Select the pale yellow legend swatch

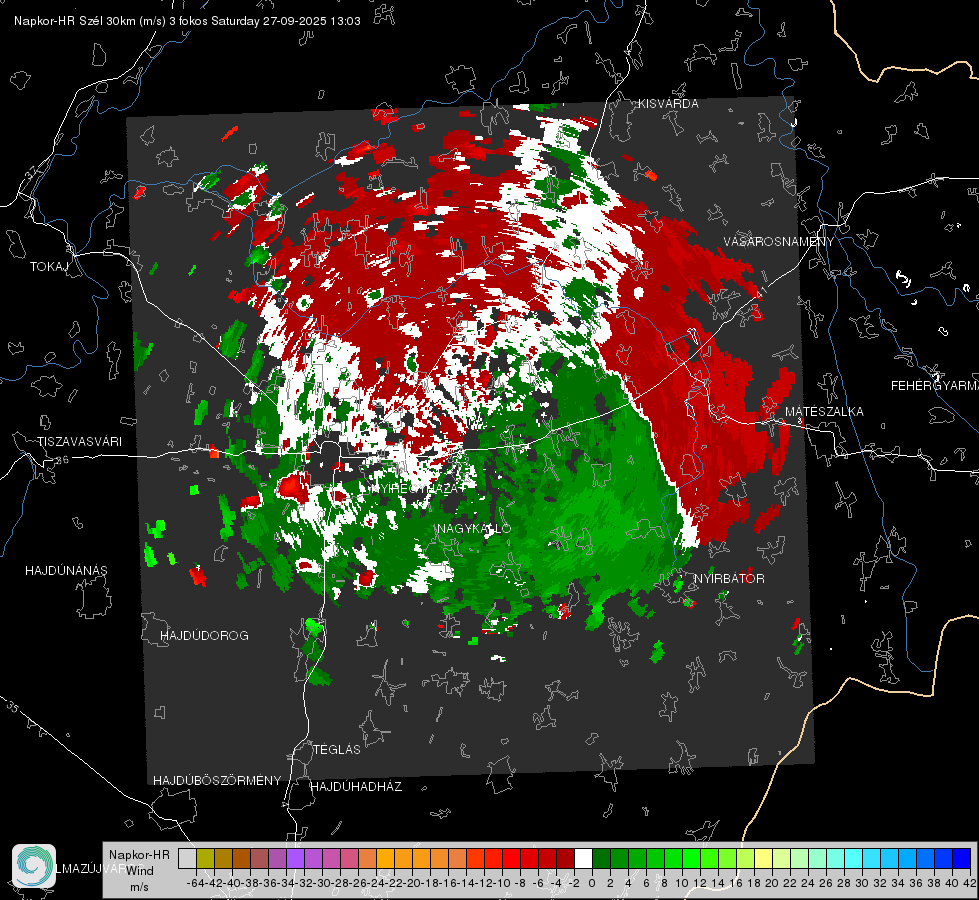tap(763, 859)
